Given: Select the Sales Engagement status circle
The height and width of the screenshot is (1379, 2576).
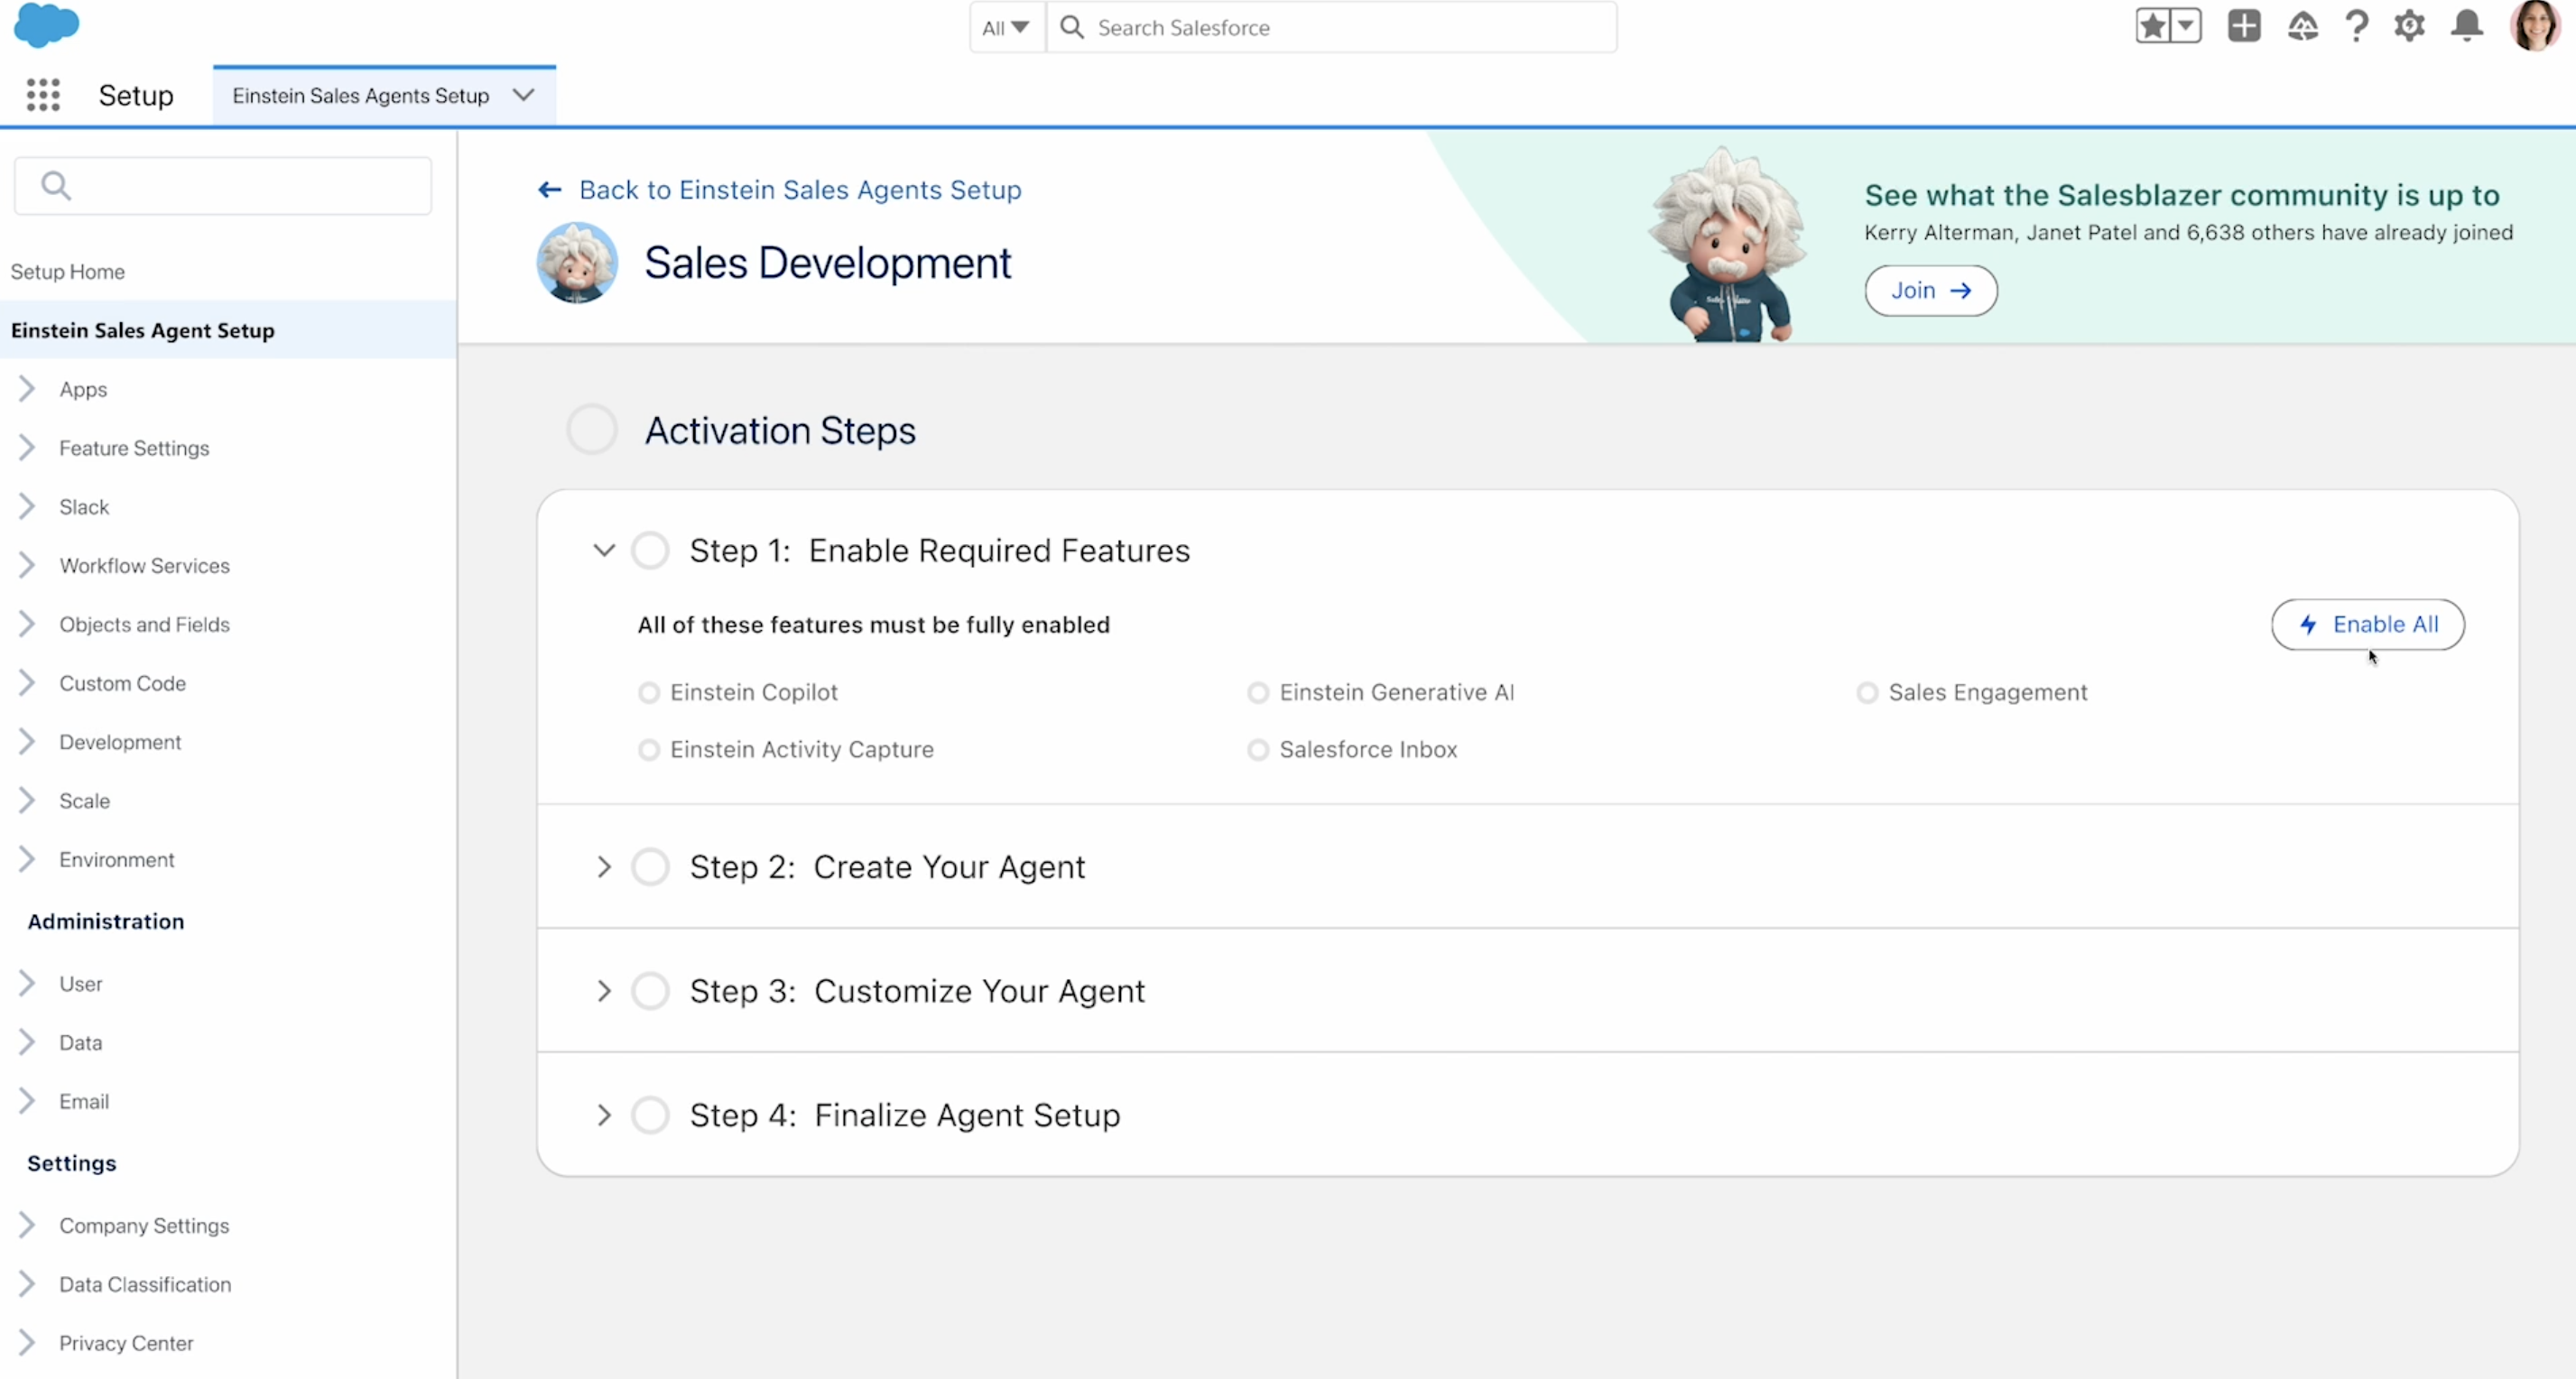Looking at the screenshot, I should click(1867, 692).
